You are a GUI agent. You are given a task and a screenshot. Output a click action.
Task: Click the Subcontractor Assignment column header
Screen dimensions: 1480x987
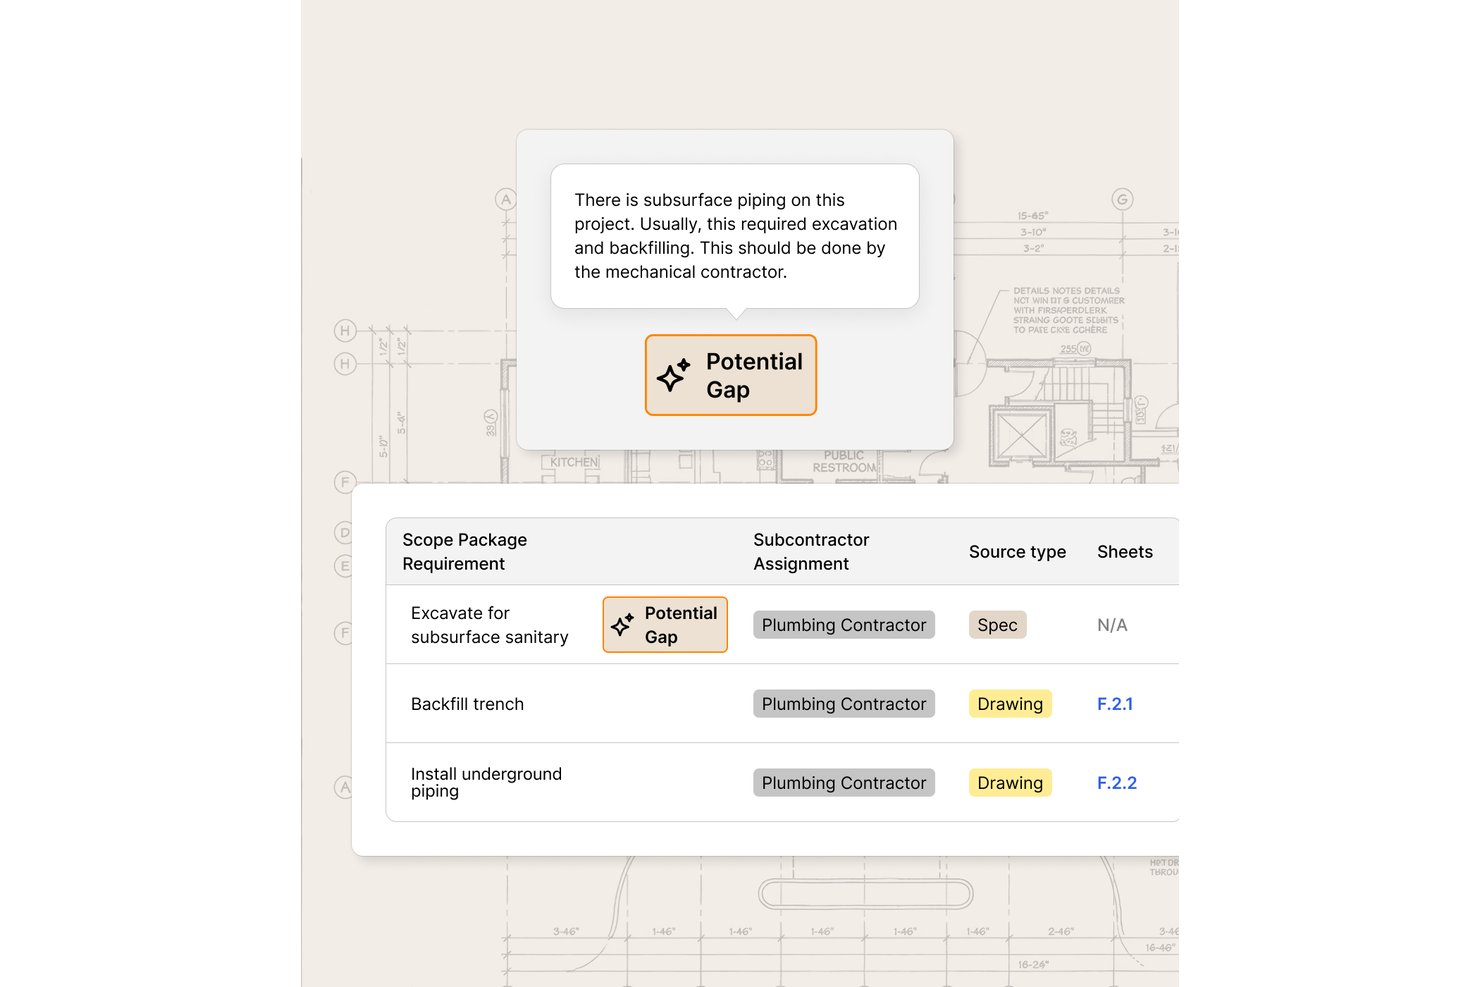click(x=811, y=552)
